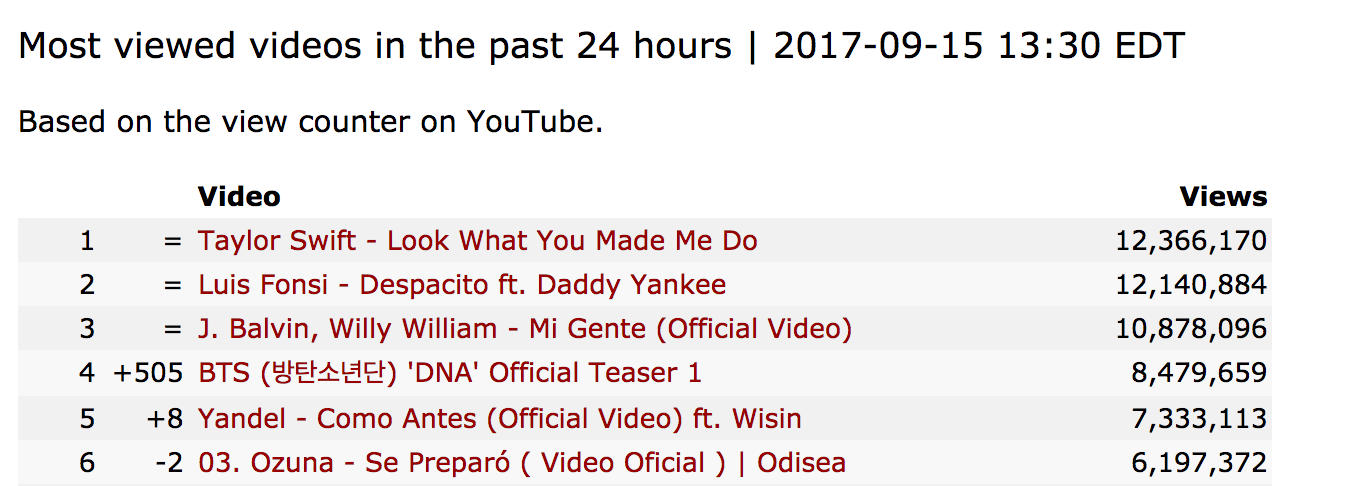Click the 12,140,884 view count
The height and width of the screenshot is (486, 1352).
pos(1191,285)
